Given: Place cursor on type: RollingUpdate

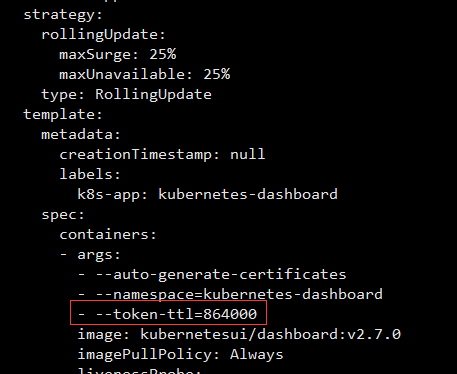Looking at the screenshot, I should (x=126, y=95).
